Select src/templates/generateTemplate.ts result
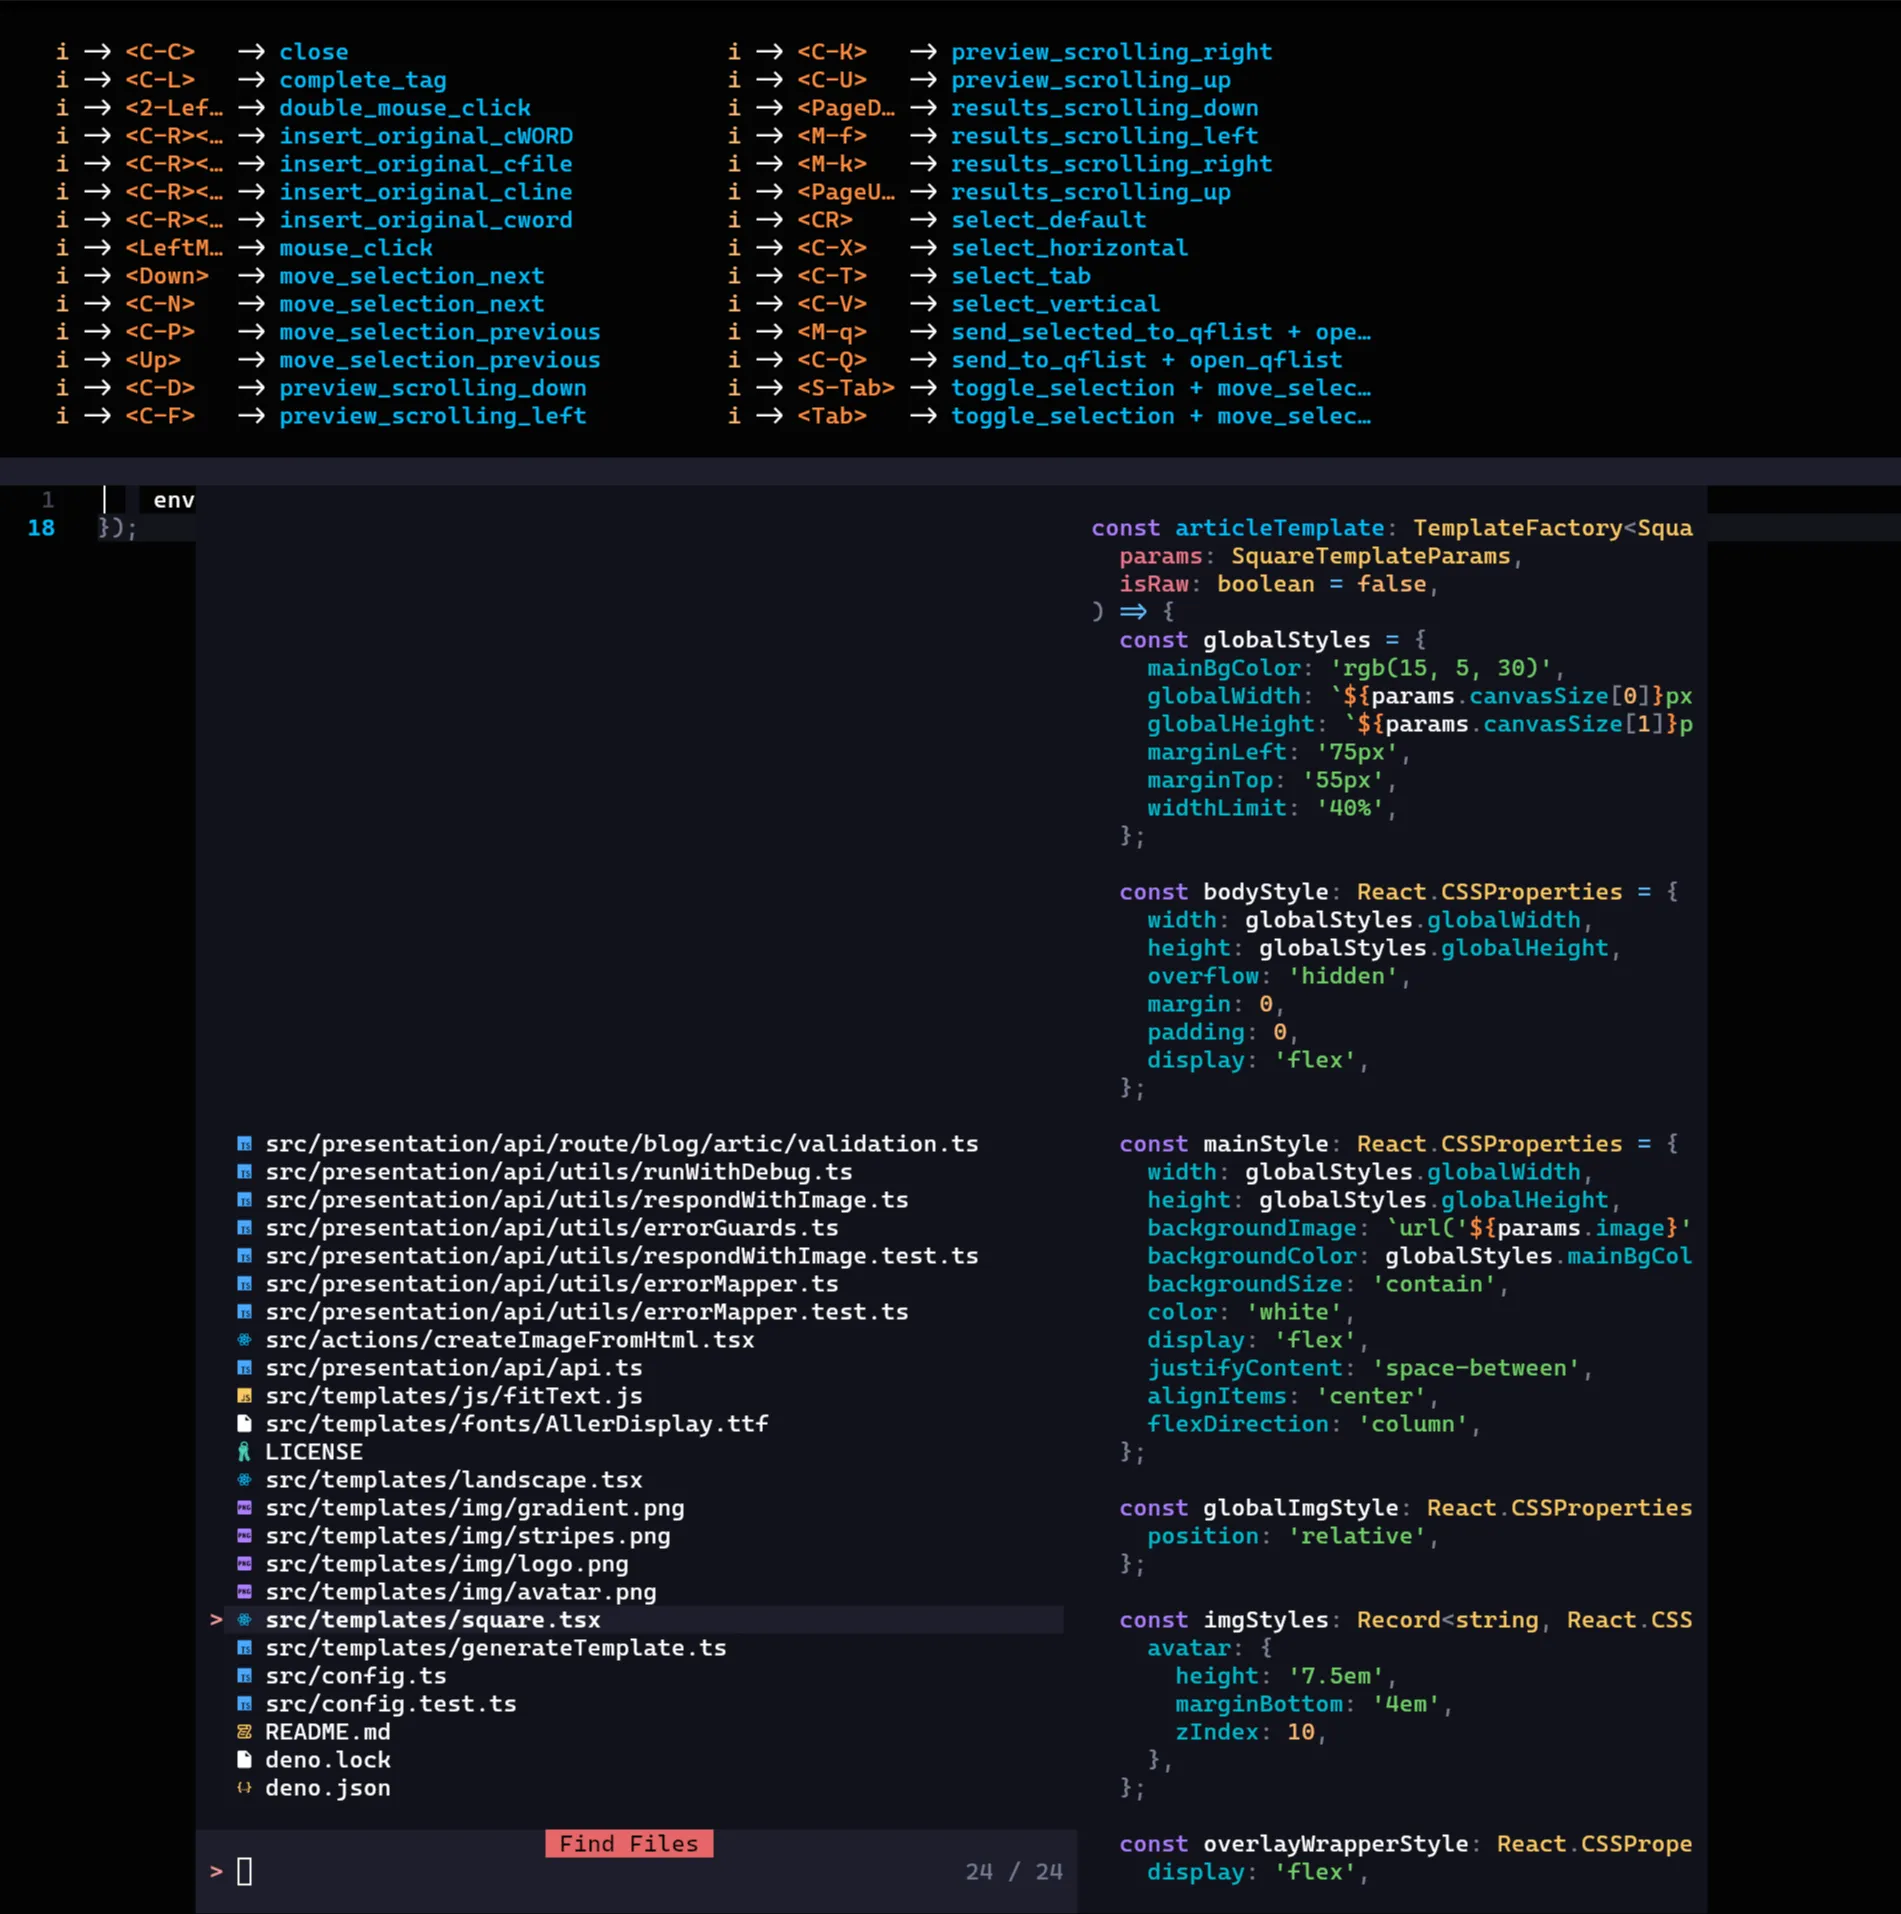1901x1914 pixels. (495, 1648)
